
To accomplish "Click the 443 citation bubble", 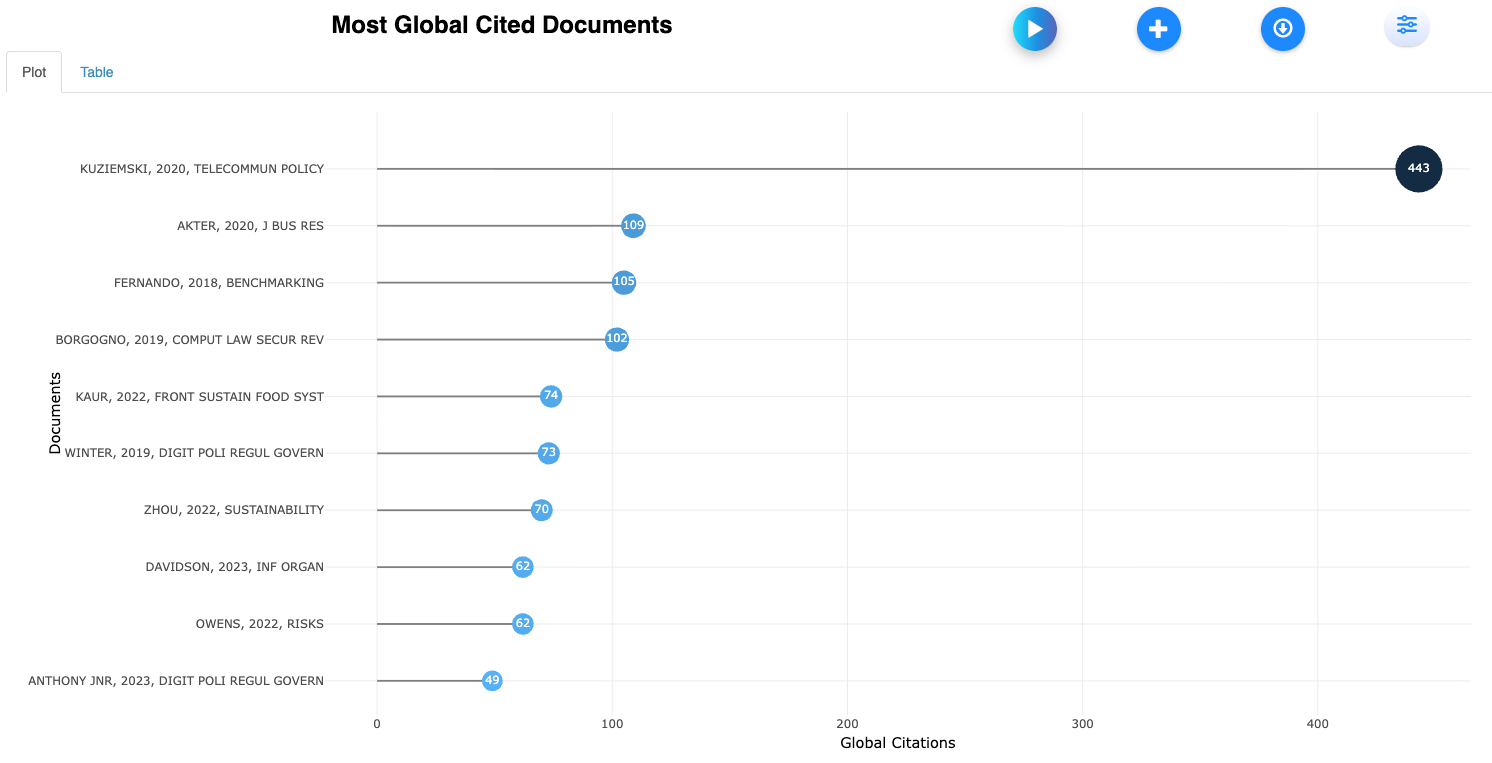I will [1418, 169].
